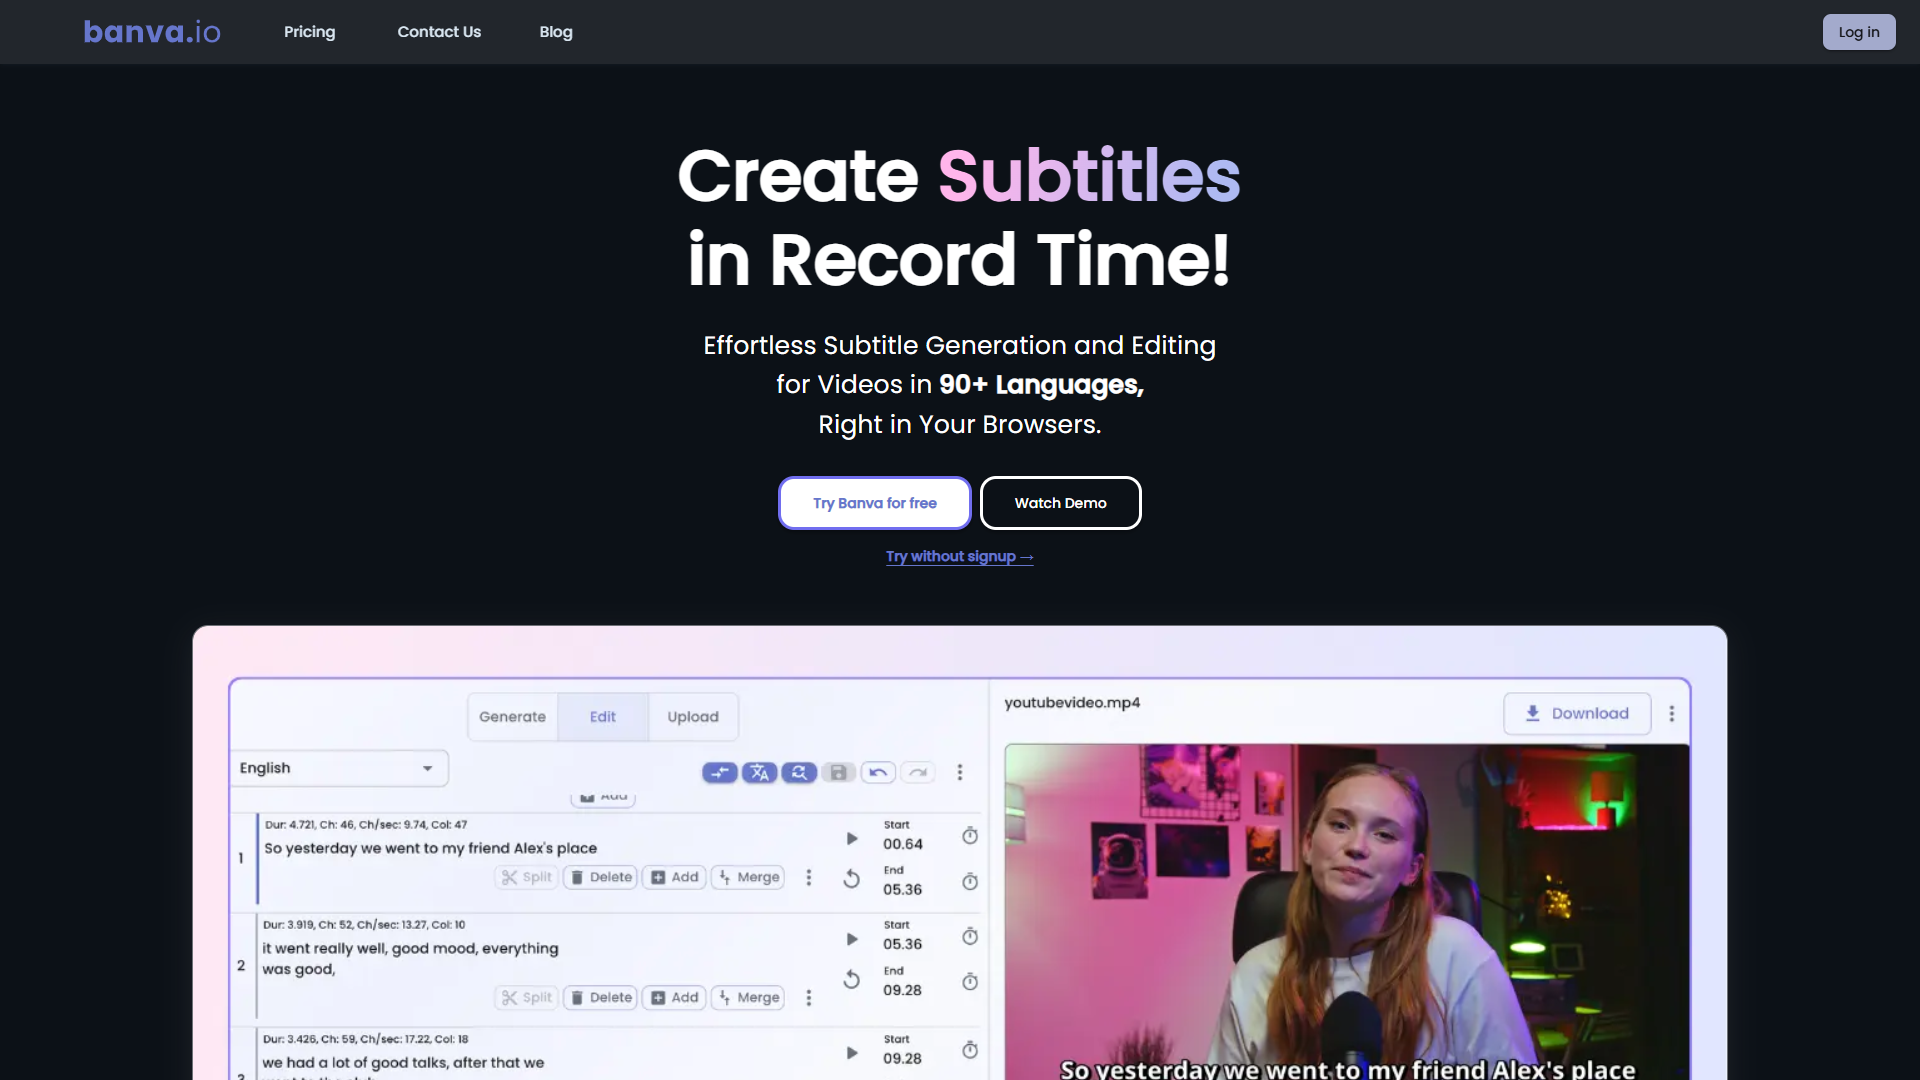Click Merge in subtitle line 2
Viewport: 1920px width, 1080px height.
748,998
